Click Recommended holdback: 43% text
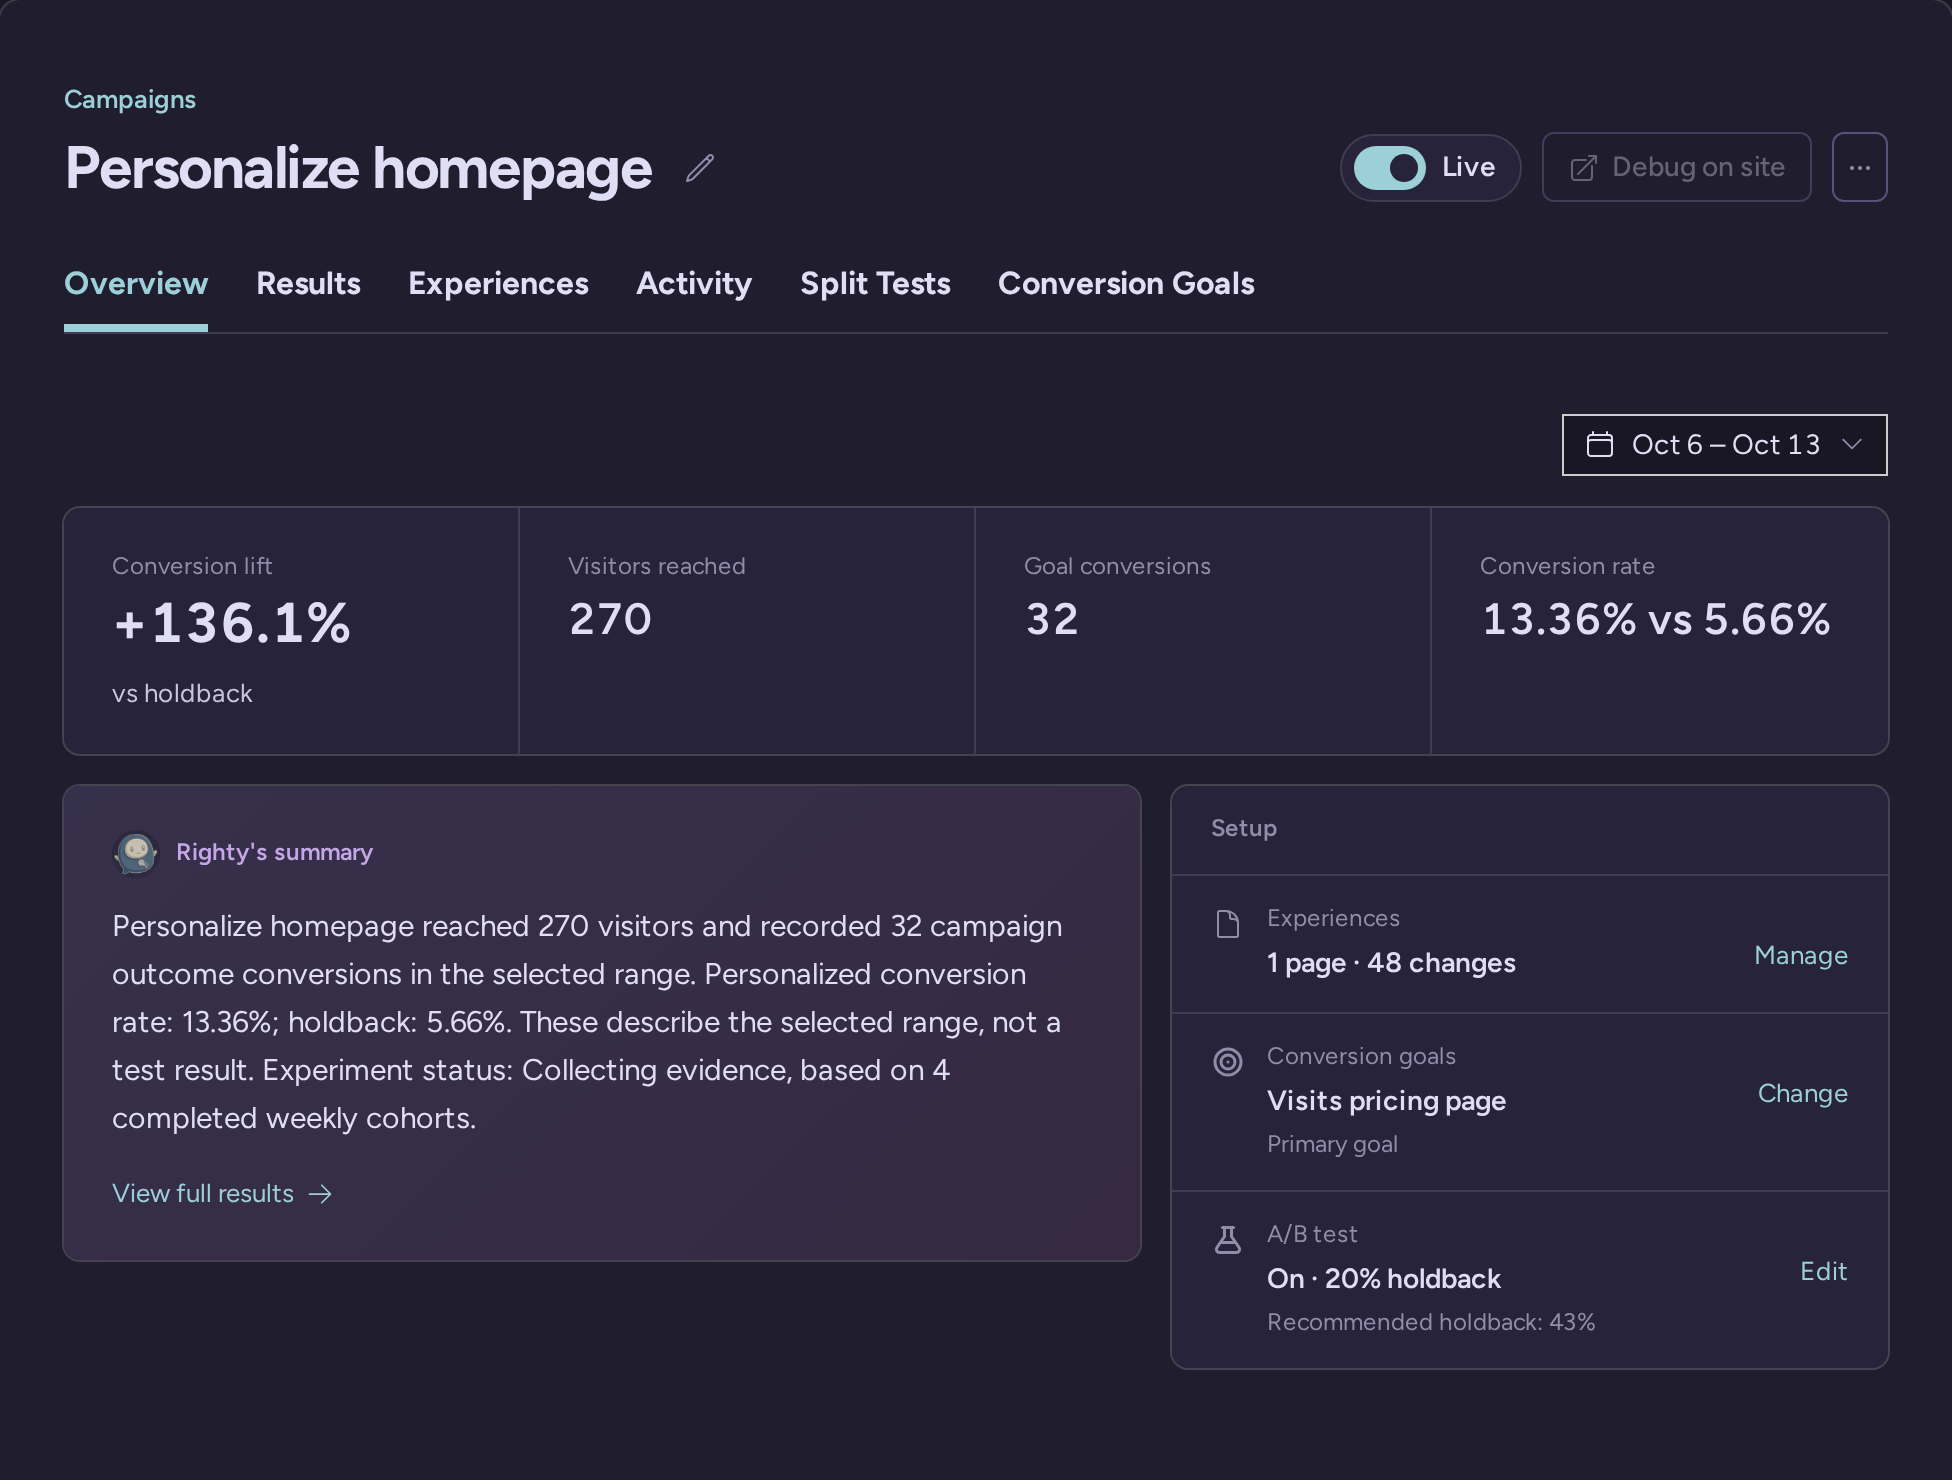Viewport: 1952px width, 1480px height. point(1431,1322)
